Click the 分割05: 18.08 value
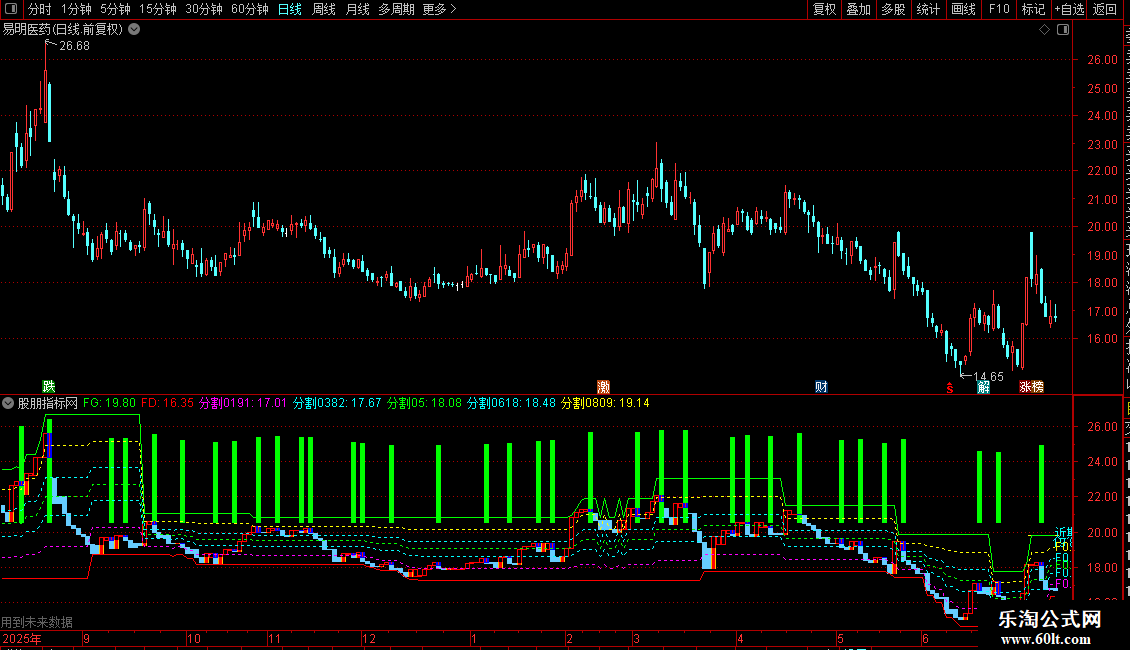 424,403
